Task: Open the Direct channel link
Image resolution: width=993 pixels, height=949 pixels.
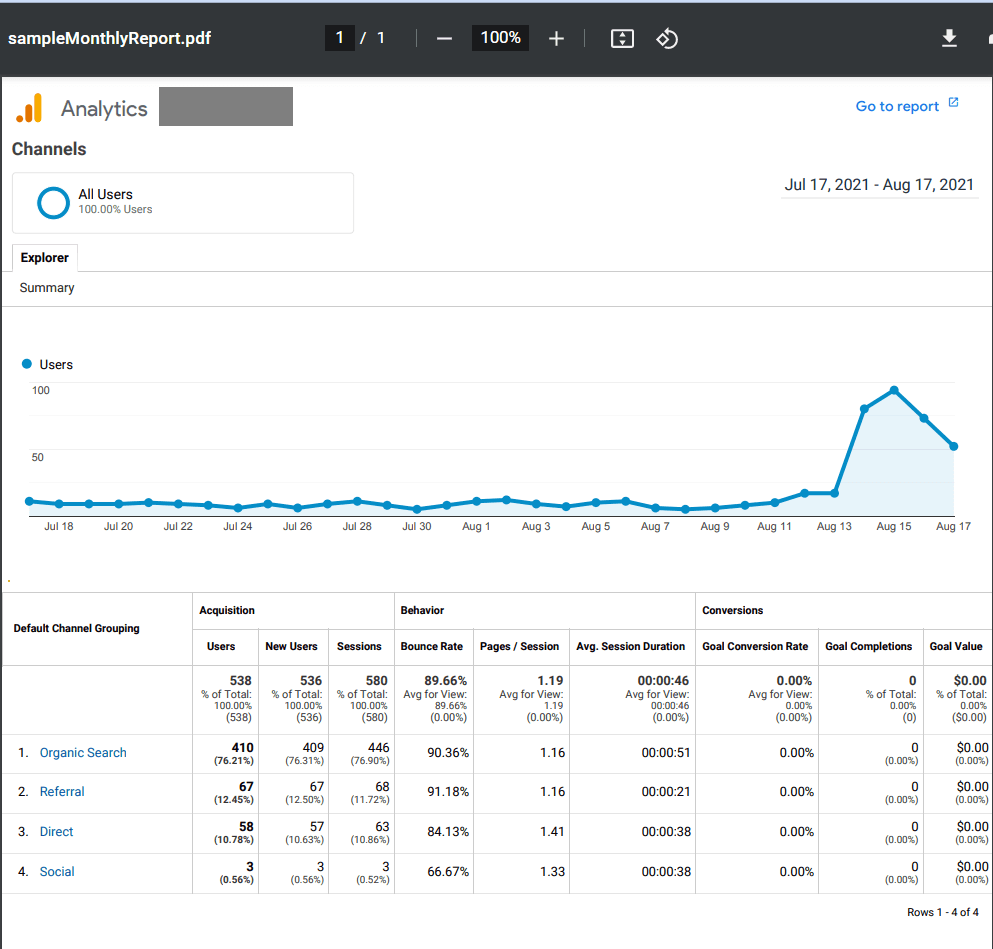Action: pos(56,832)
